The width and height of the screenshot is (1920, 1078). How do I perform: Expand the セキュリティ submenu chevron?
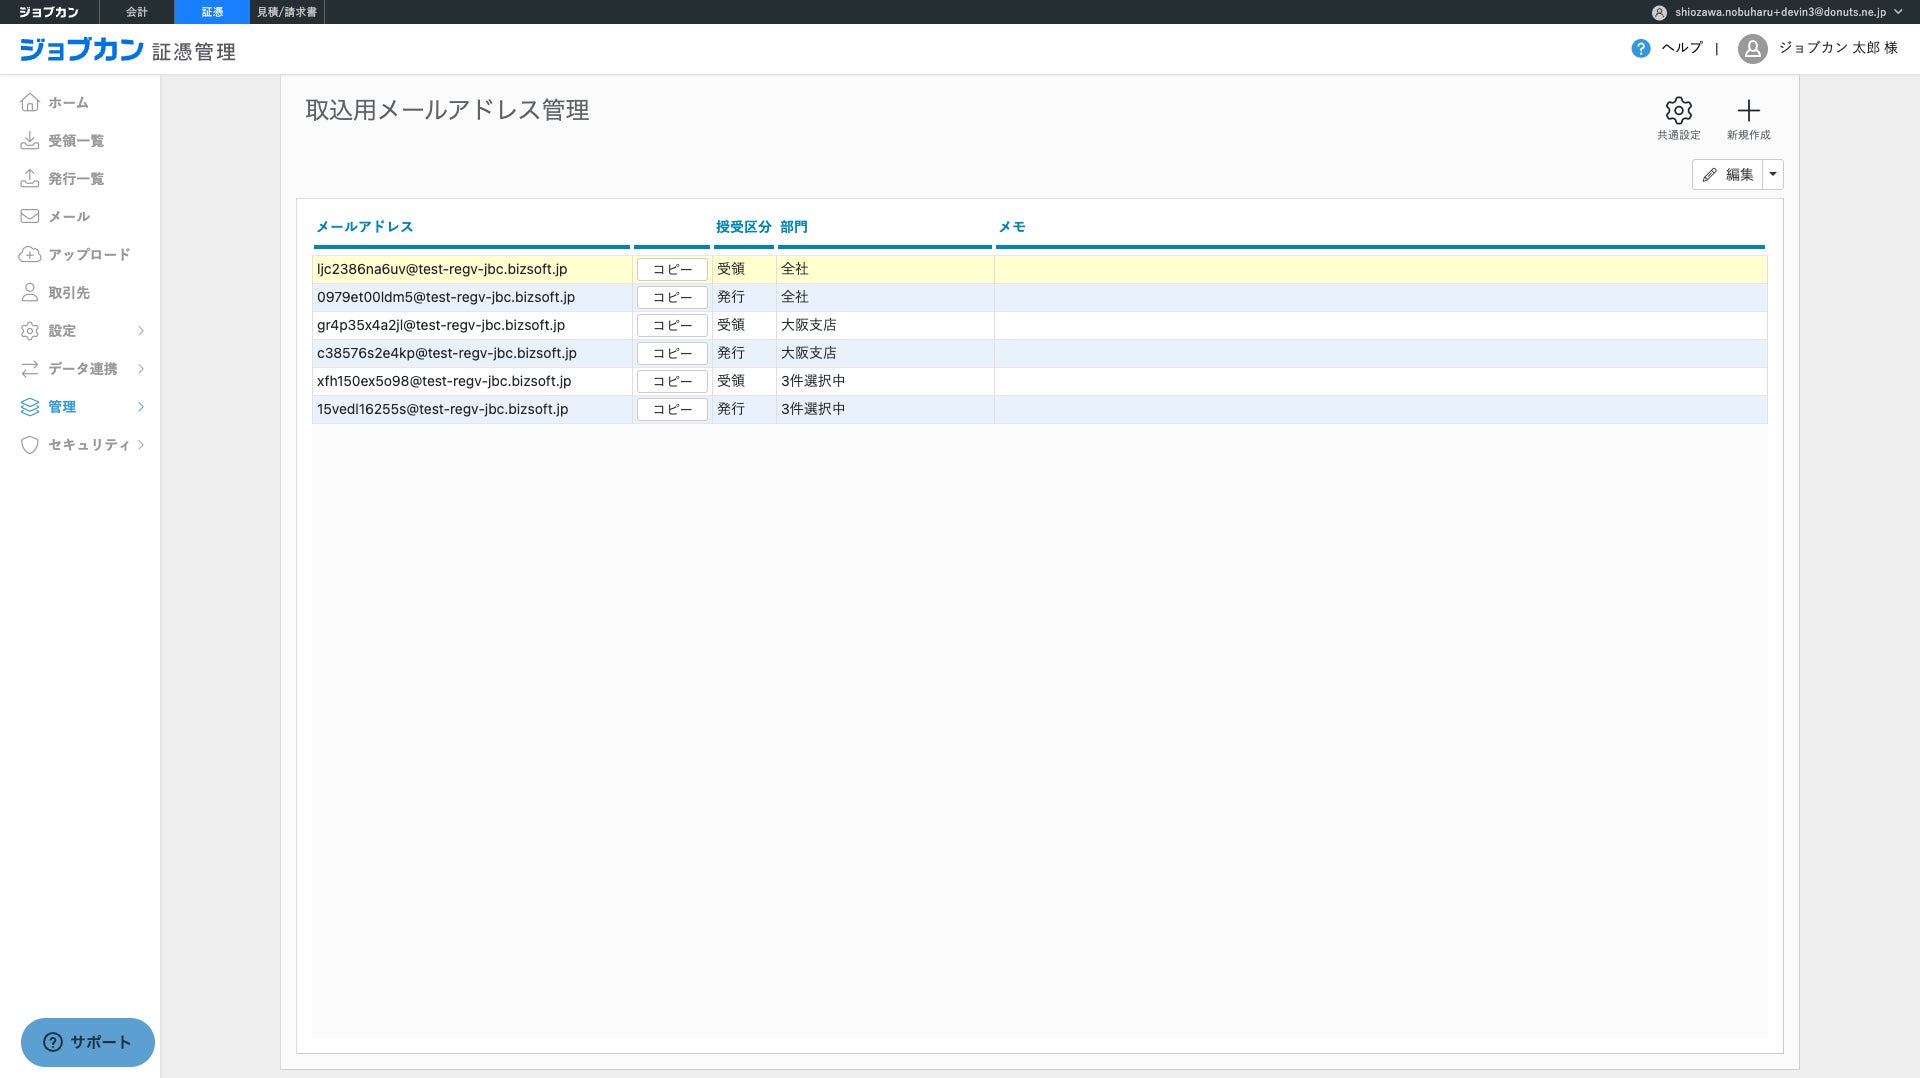(x=141, y=444)
